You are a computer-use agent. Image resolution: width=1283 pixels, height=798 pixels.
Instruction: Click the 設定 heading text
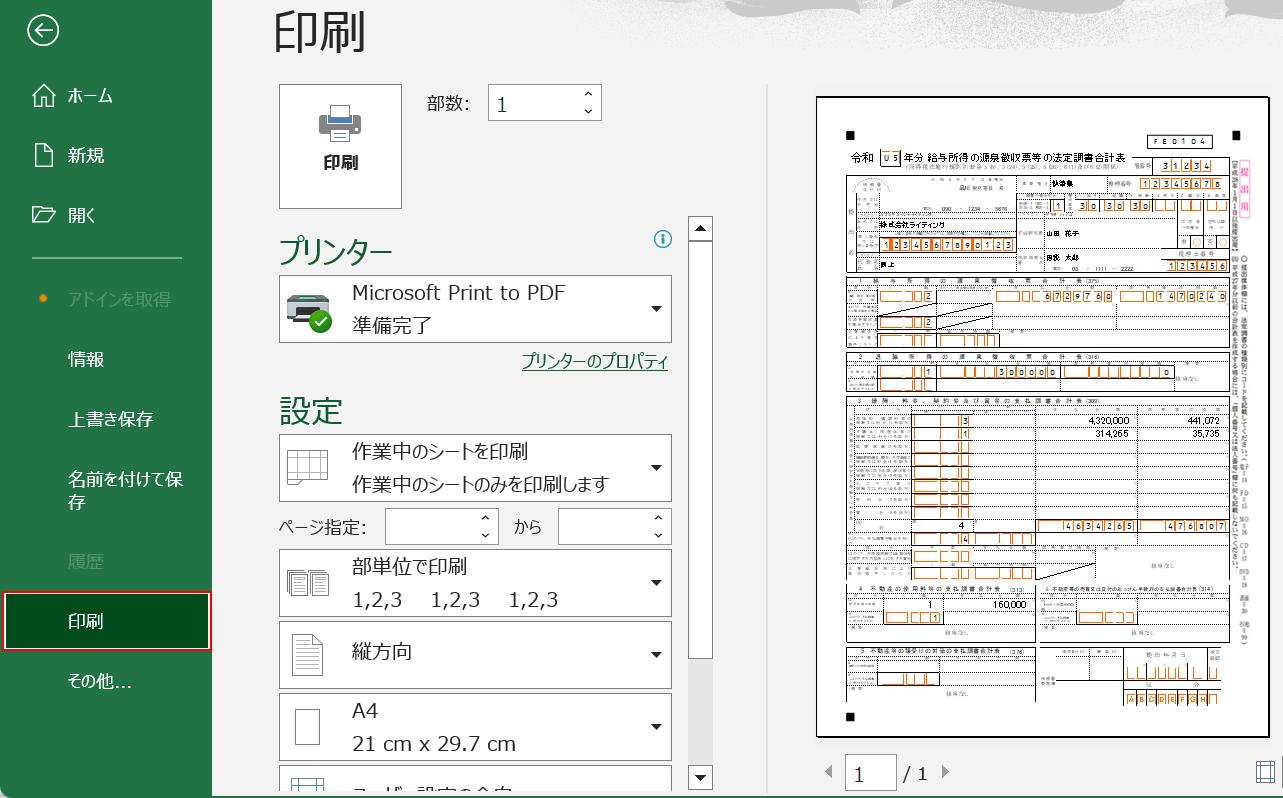pos(311,411)
